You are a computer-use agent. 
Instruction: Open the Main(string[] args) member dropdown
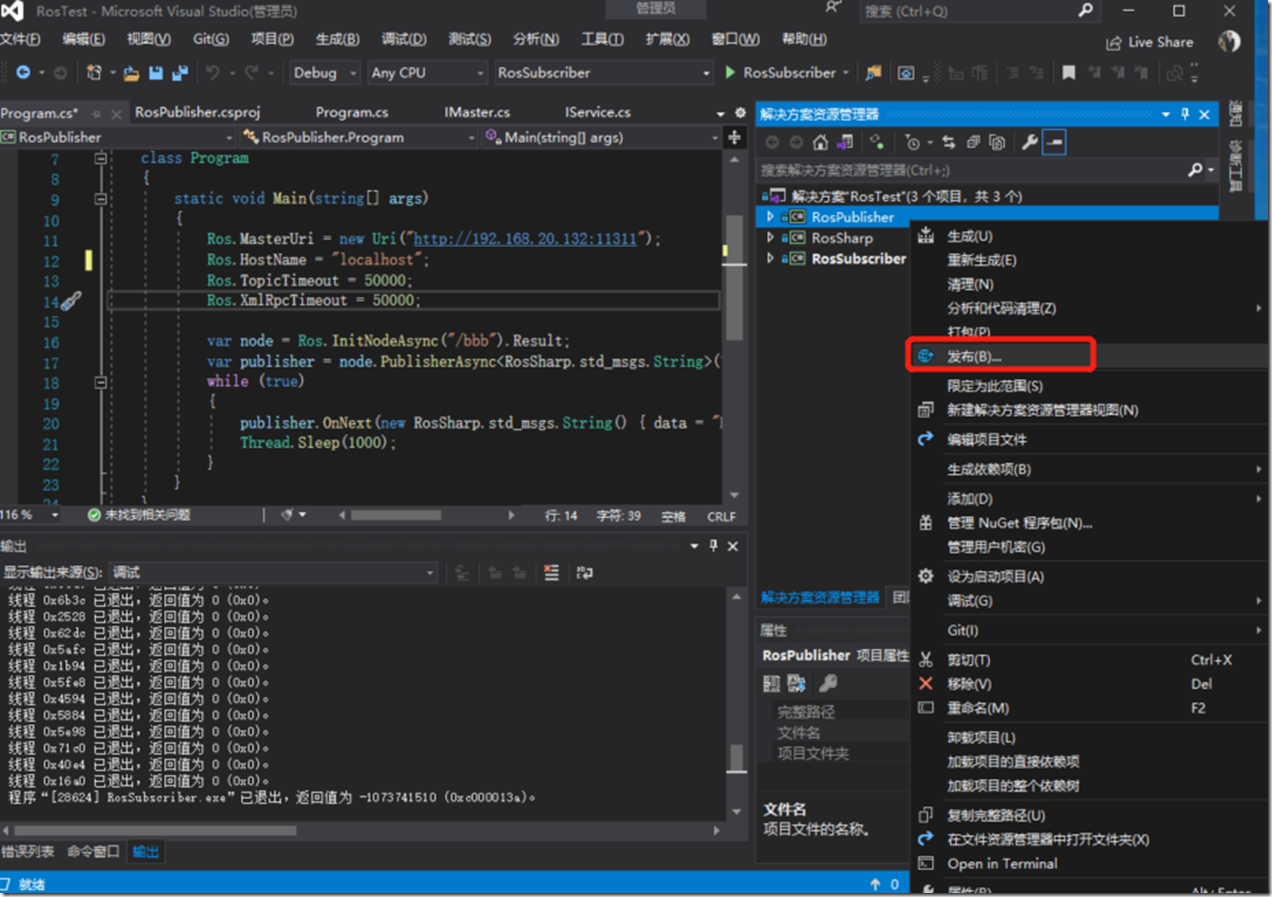coord(602,137)
